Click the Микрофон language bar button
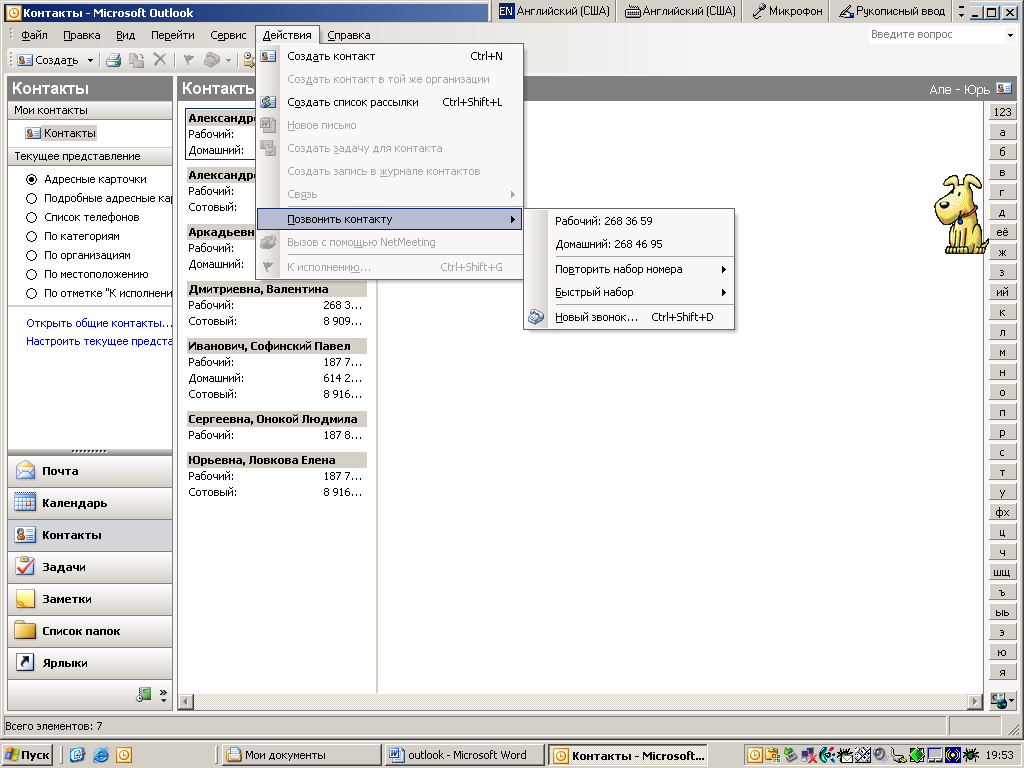Screen dimensions: 1024x768 click(x=787, y=11)
